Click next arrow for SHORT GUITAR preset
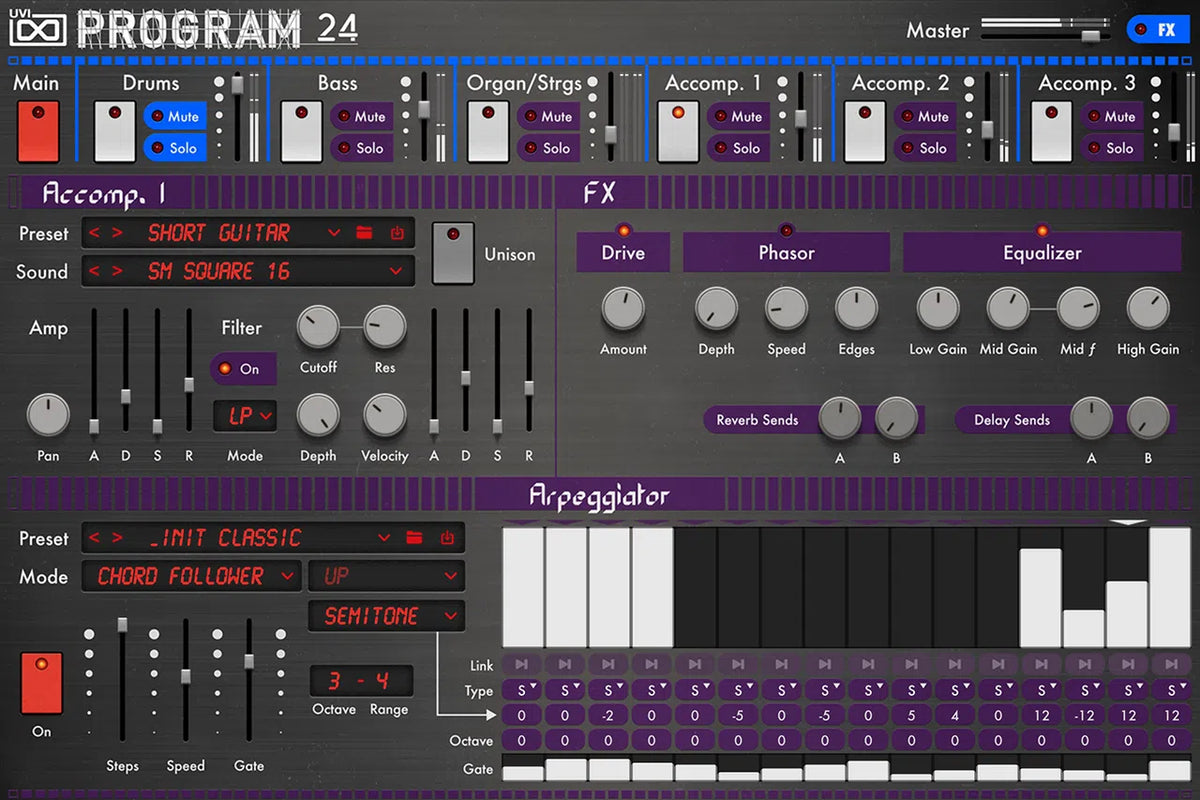Viewport: 1200px width, 800px height. [118, 233]
